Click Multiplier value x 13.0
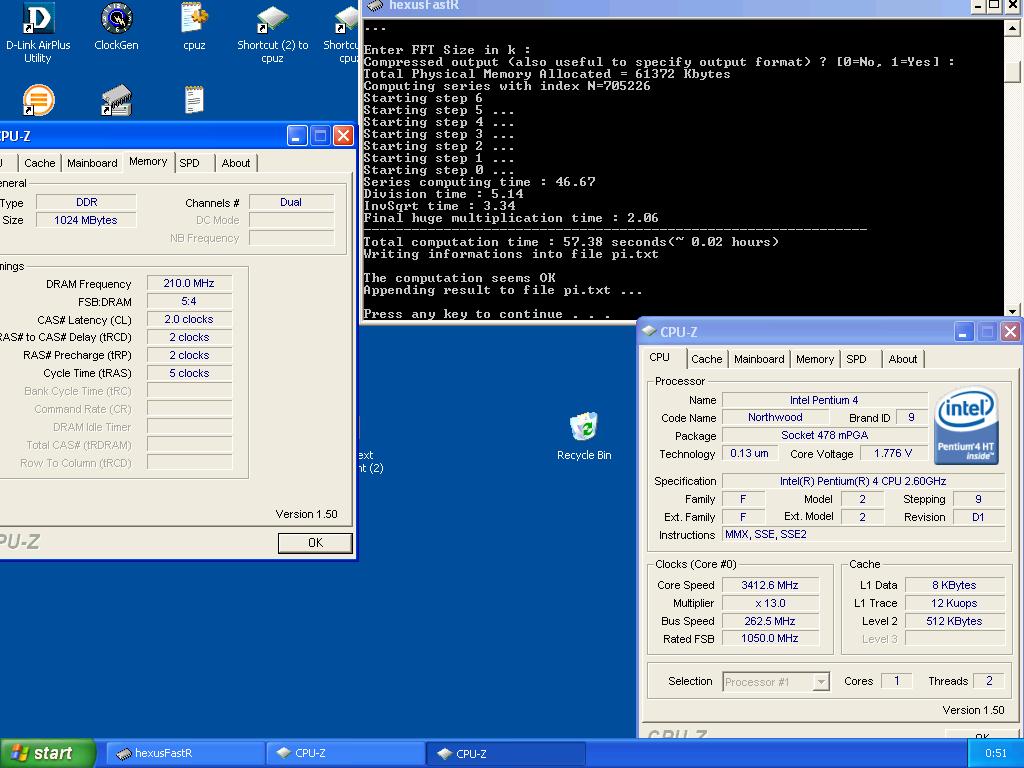The height and width of the screenshot is (768, 1024). pyautogui.click(x=770, y=603)
